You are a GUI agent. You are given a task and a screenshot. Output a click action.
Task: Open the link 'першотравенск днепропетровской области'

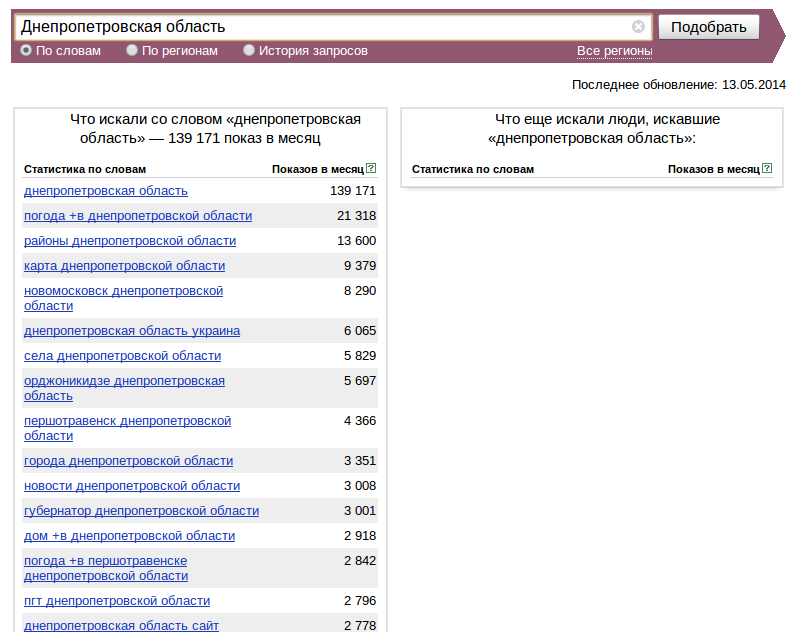128,428
